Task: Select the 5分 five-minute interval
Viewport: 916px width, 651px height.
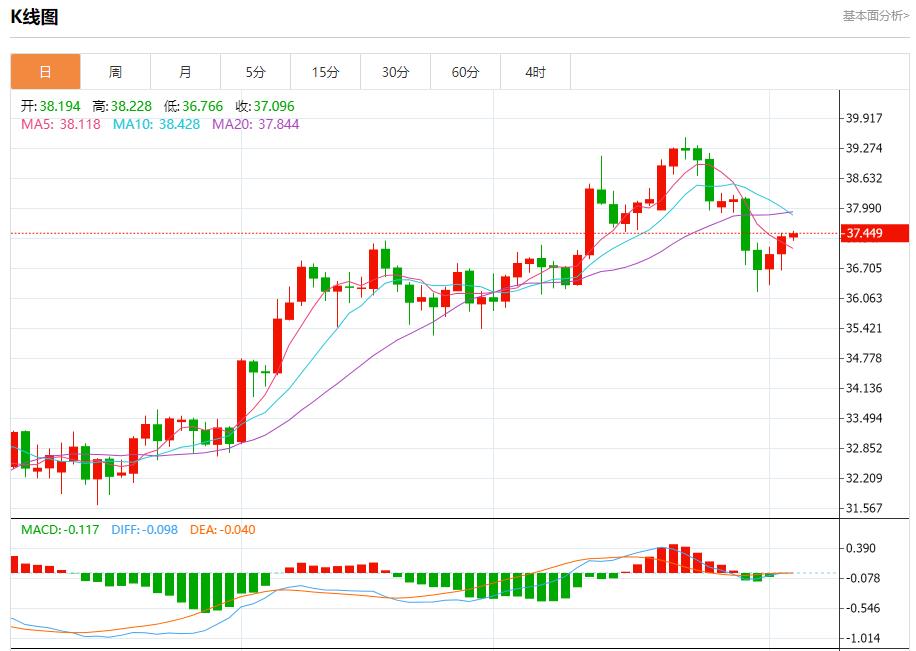Action: 255,71
